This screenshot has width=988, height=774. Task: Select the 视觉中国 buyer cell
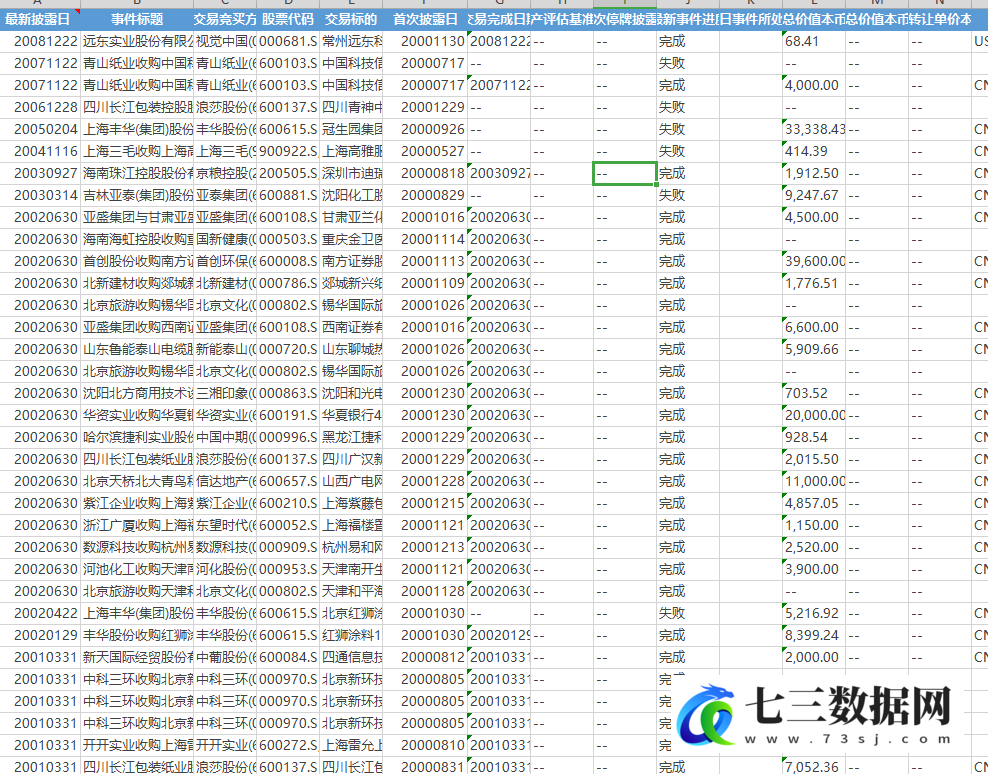point(225,42)
